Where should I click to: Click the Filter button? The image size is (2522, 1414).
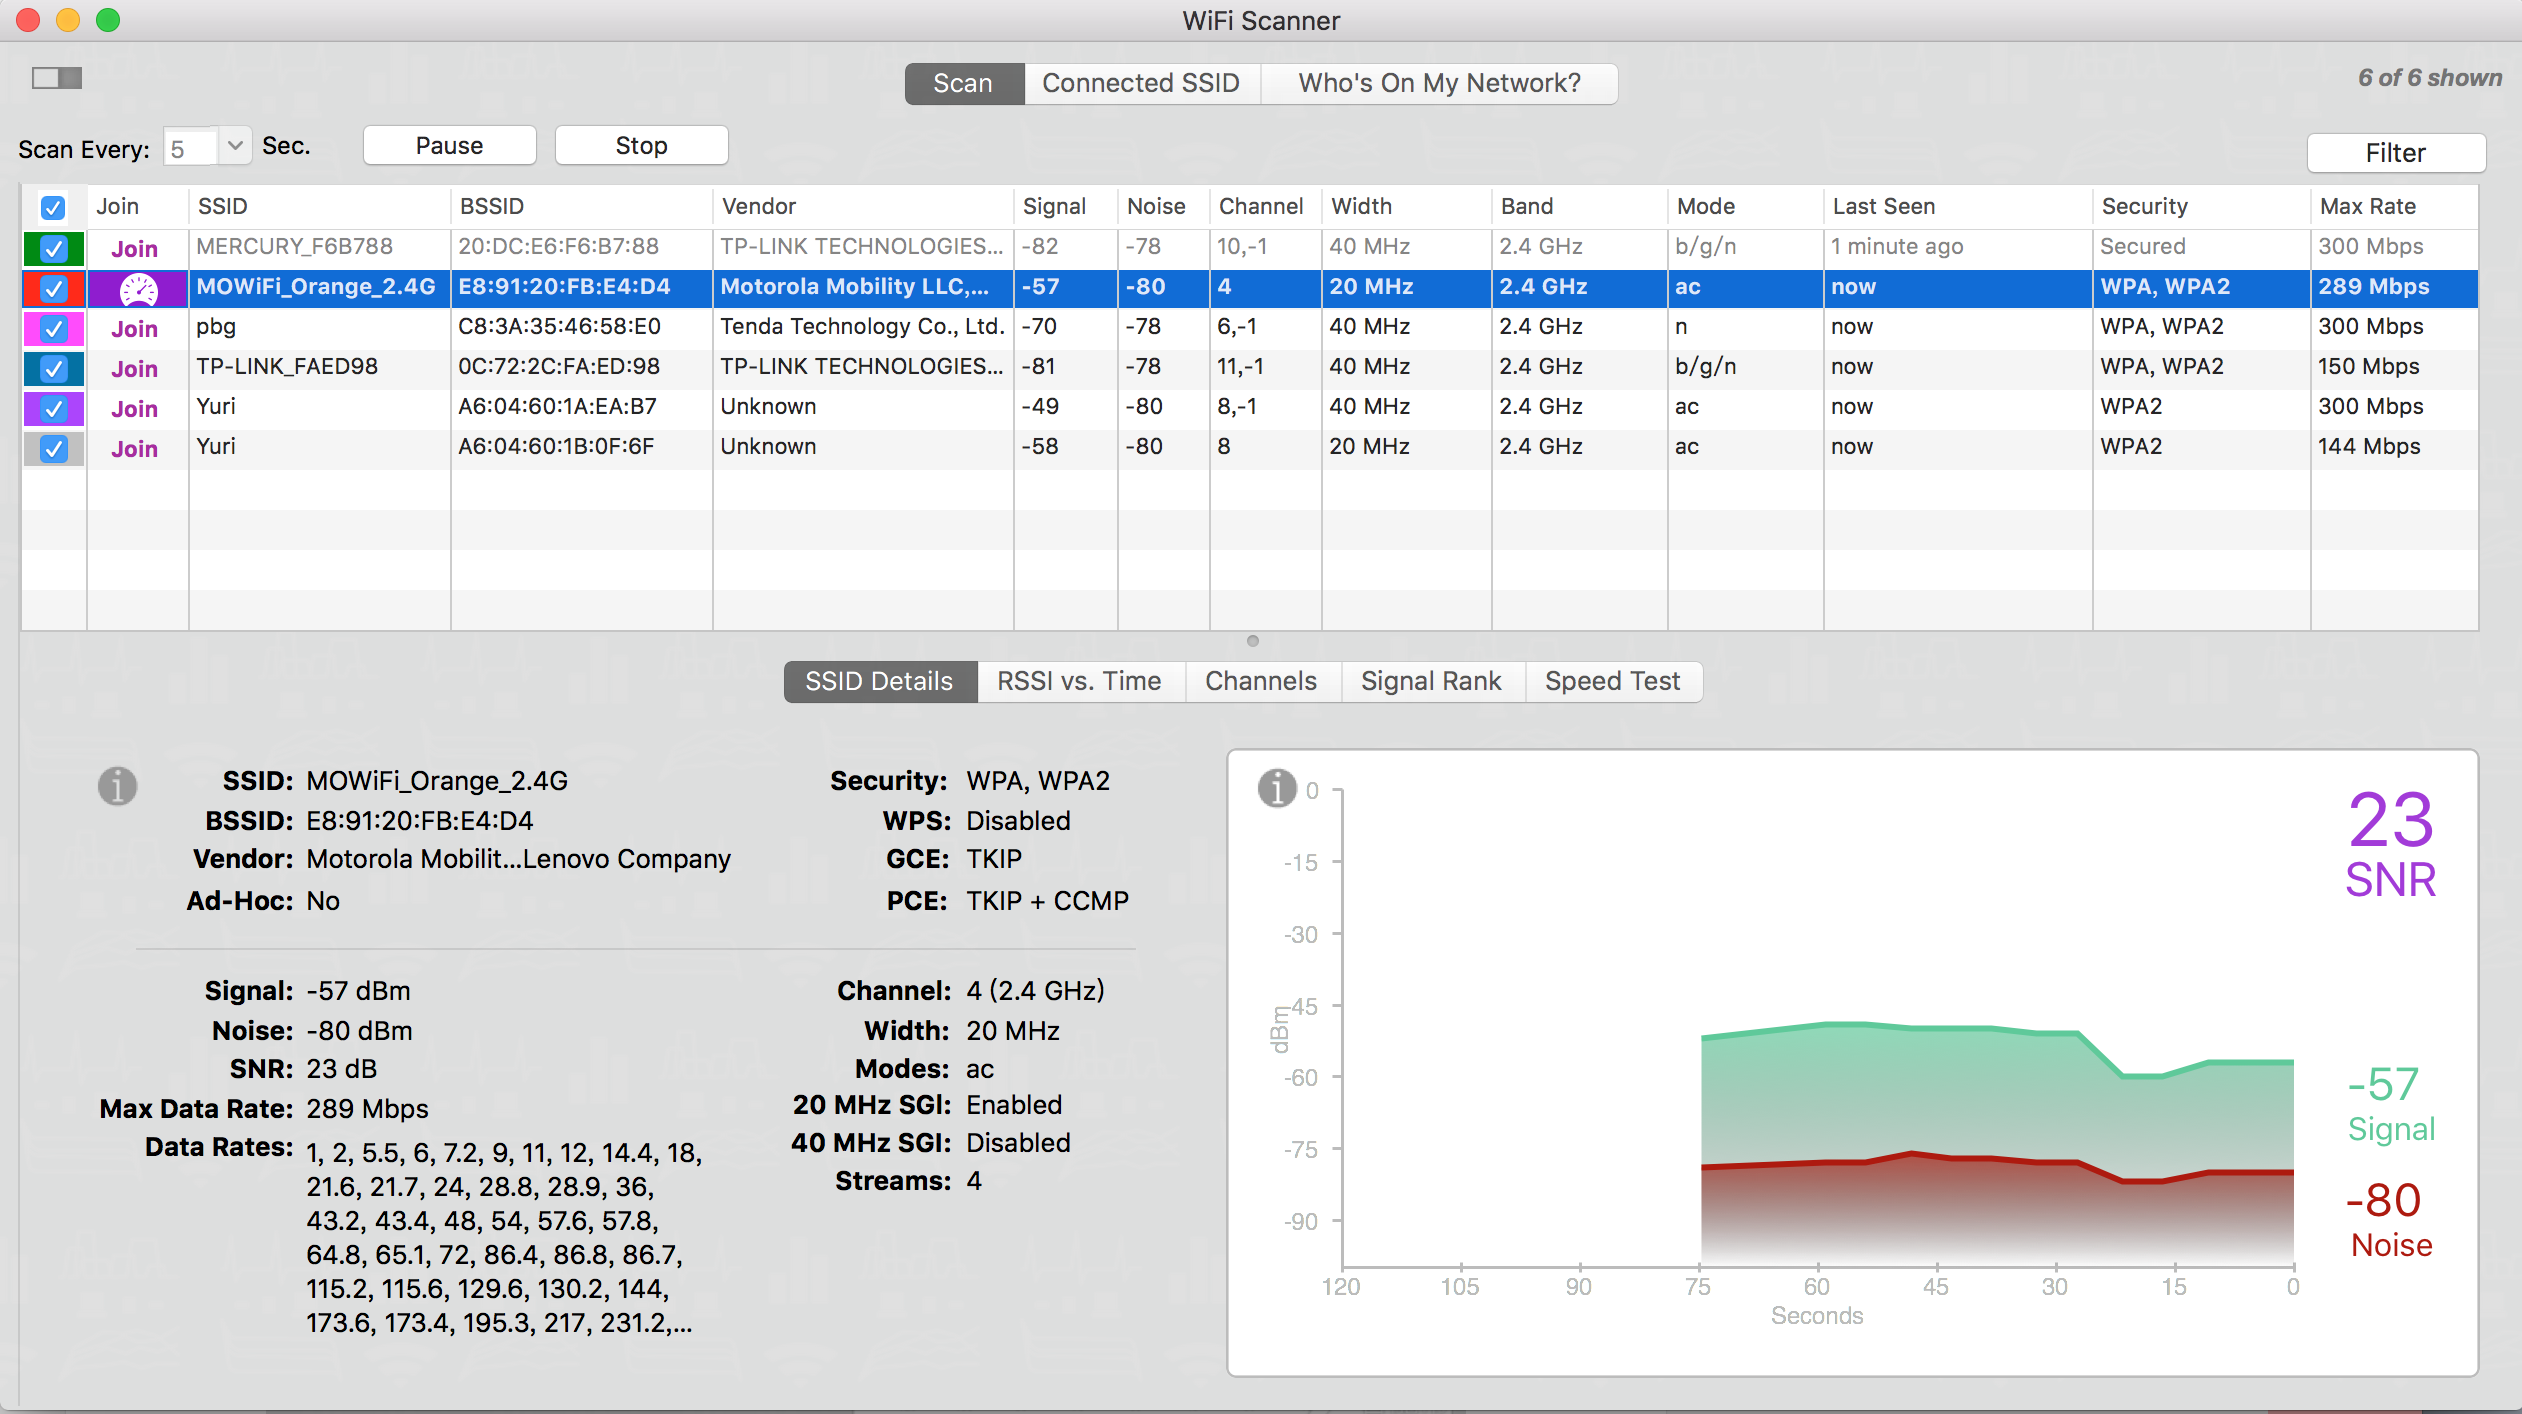pos(2395,153)
